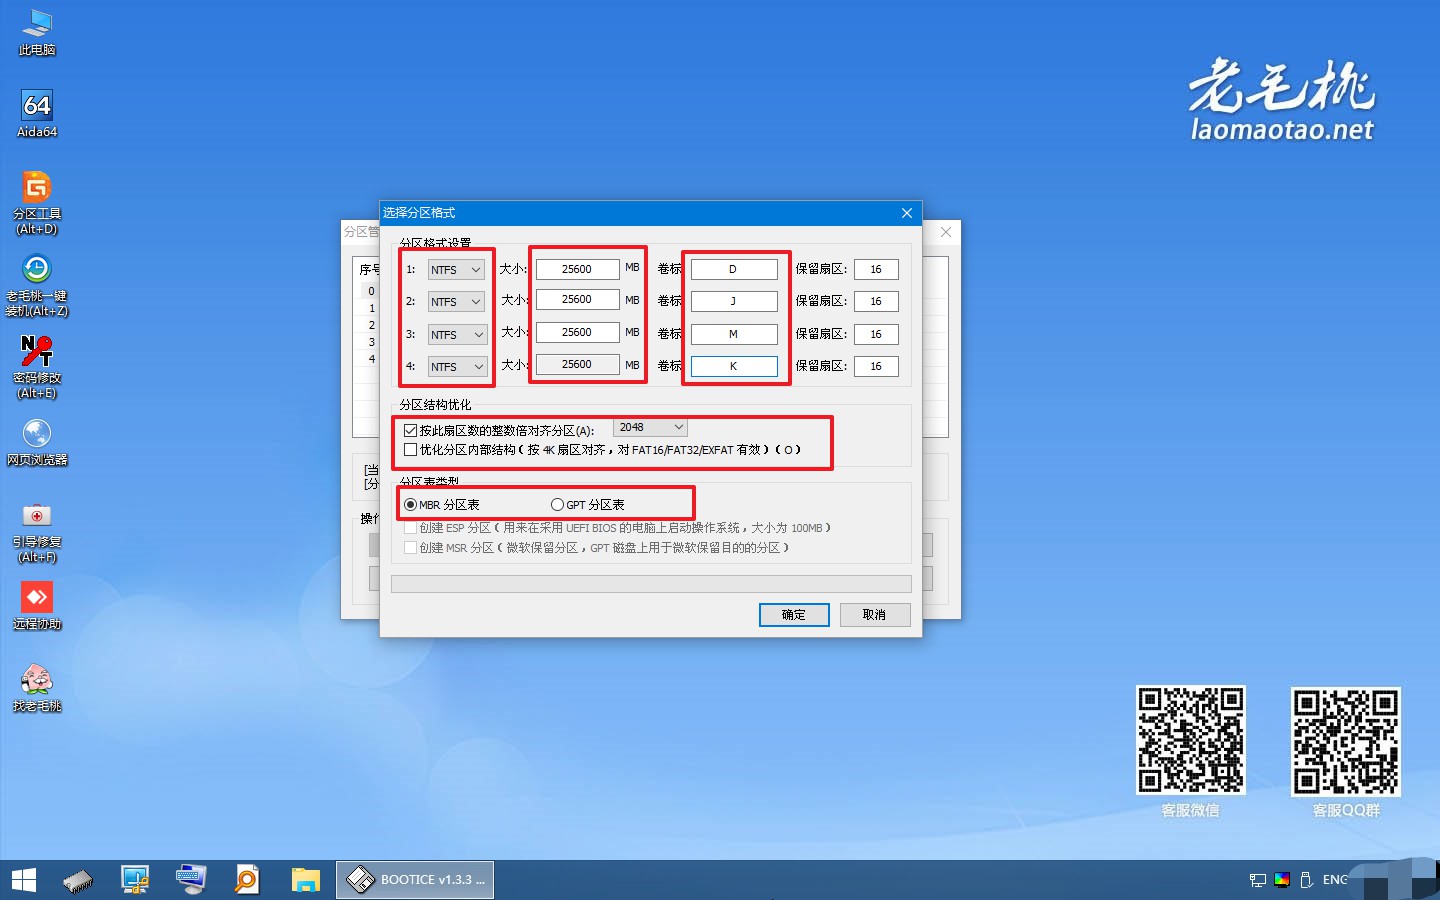This screenshot has height=900, width=1440.
Task: Open the magnifier search taskbar icon
Action: point(247,880)
